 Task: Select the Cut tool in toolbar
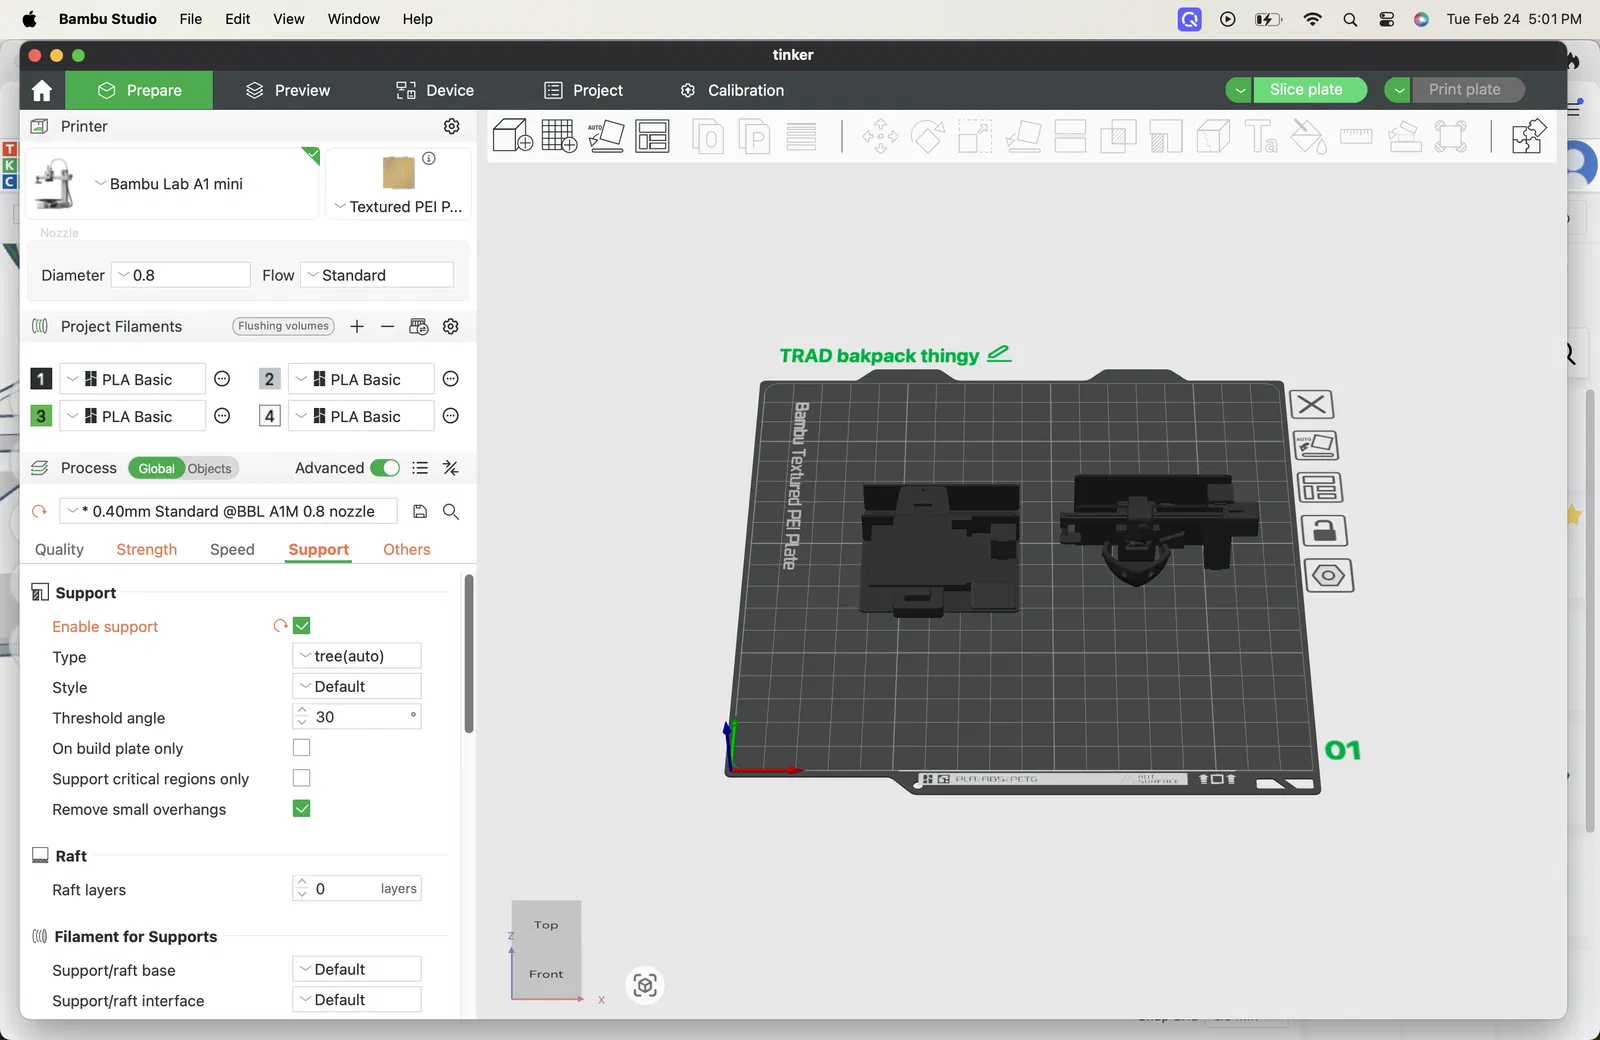[x=1070, y=136]
